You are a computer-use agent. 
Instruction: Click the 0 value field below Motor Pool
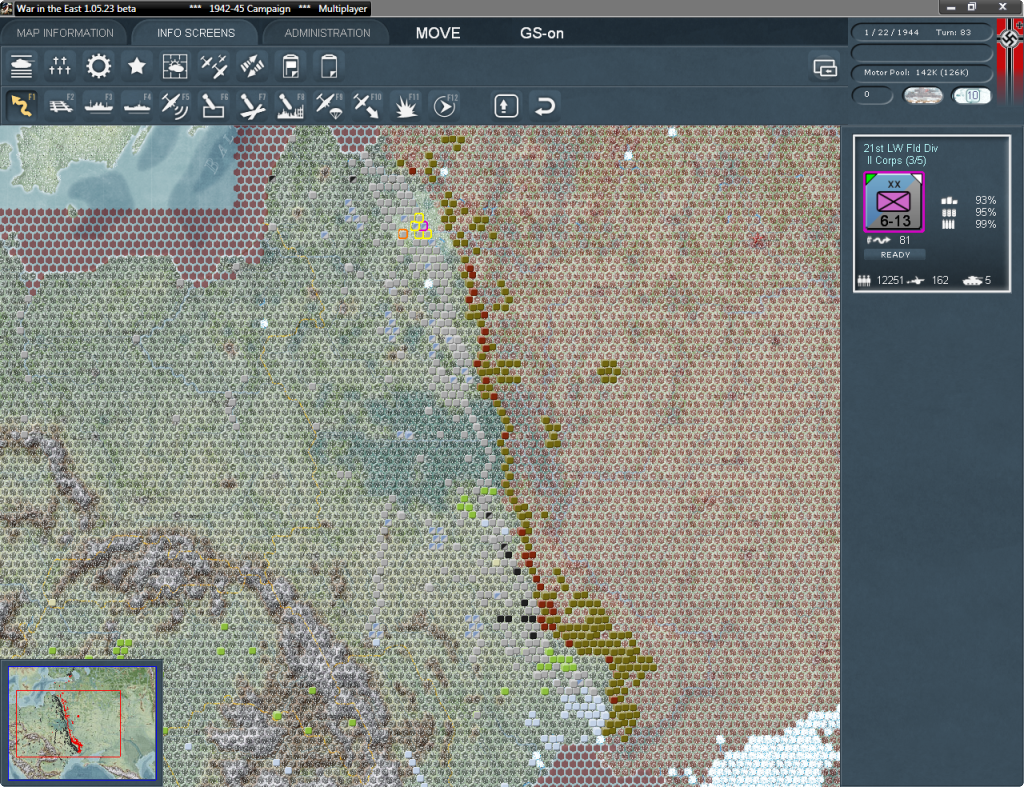pos(872,95)
